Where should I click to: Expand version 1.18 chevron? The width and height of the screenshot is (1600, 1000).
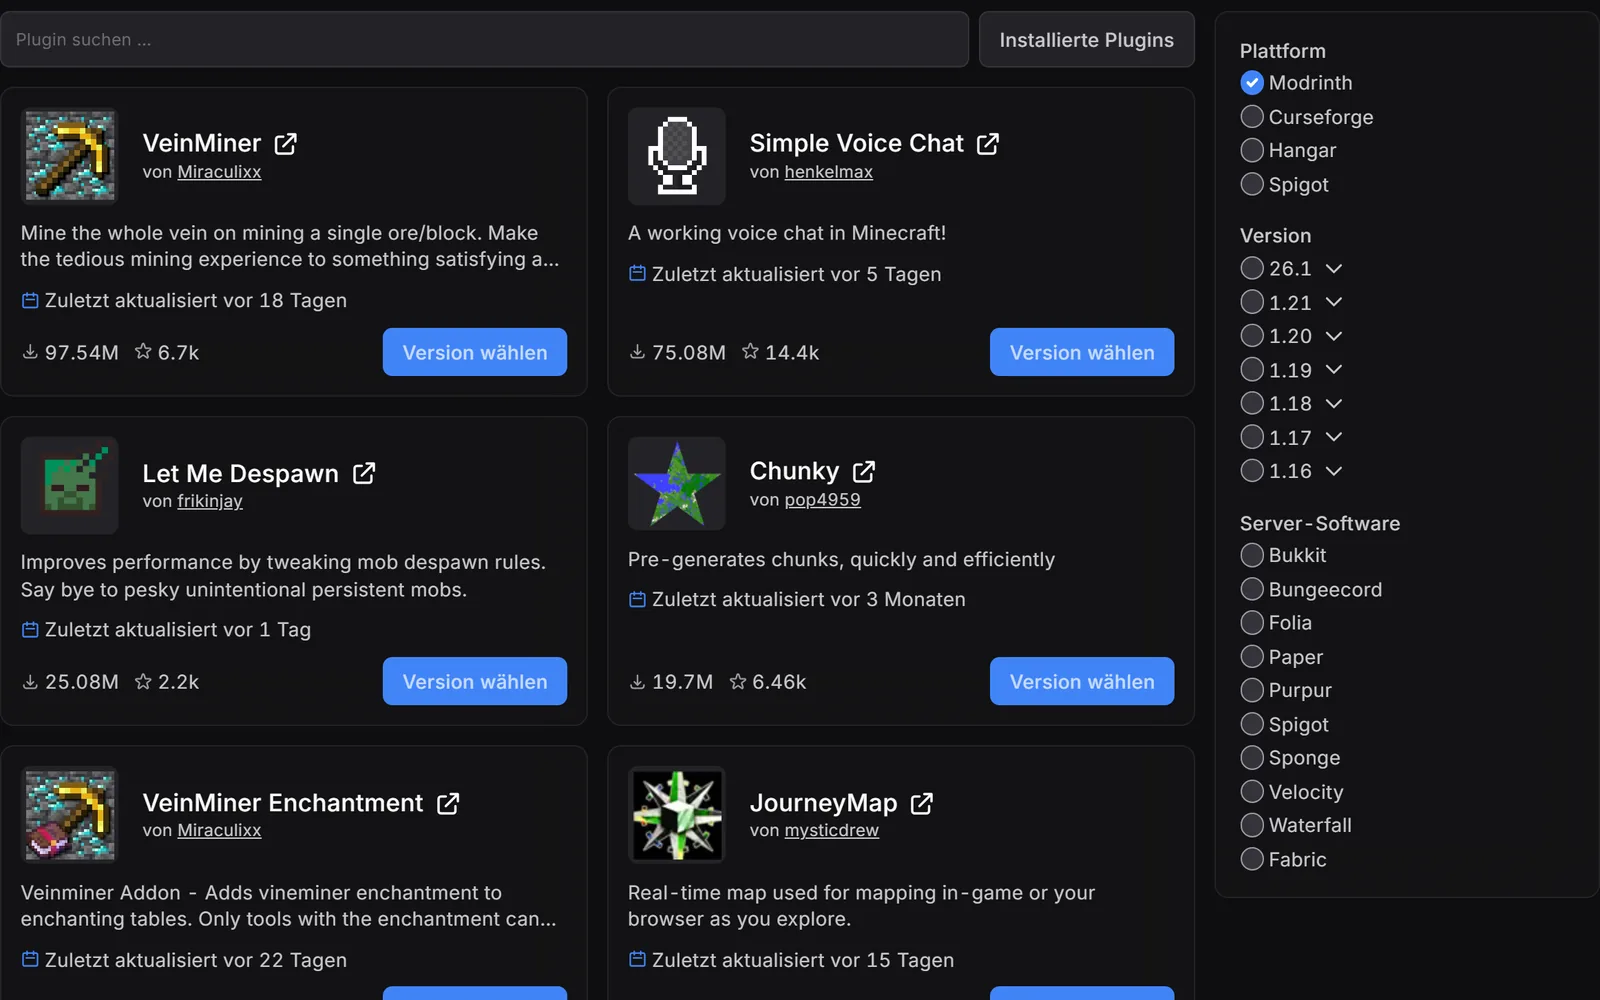(1334, 404)
